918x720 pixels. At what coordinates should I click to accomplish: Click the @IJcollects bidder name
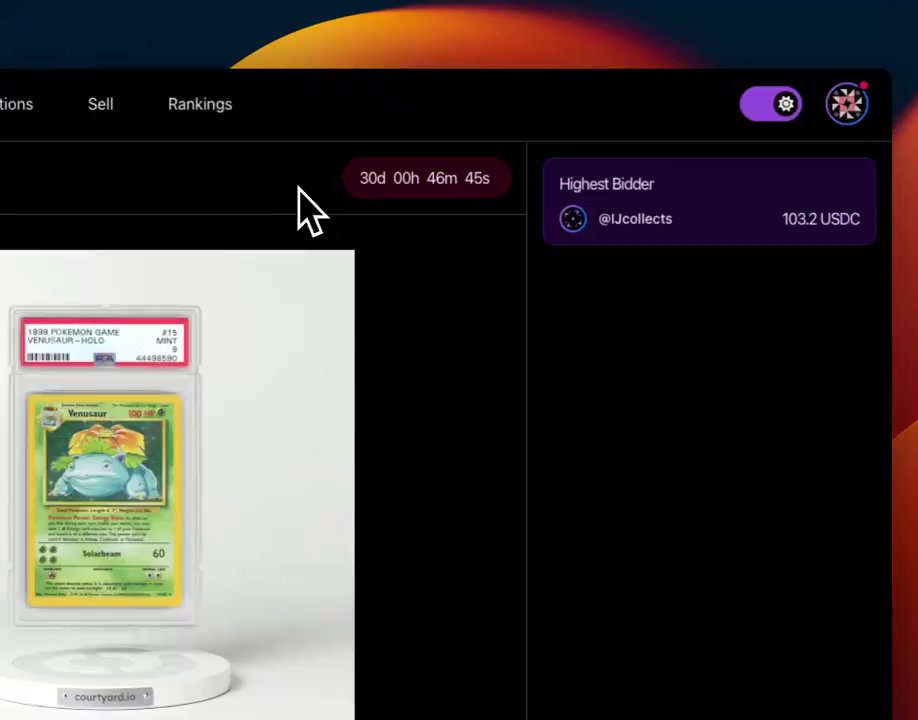tap(635, 219)
